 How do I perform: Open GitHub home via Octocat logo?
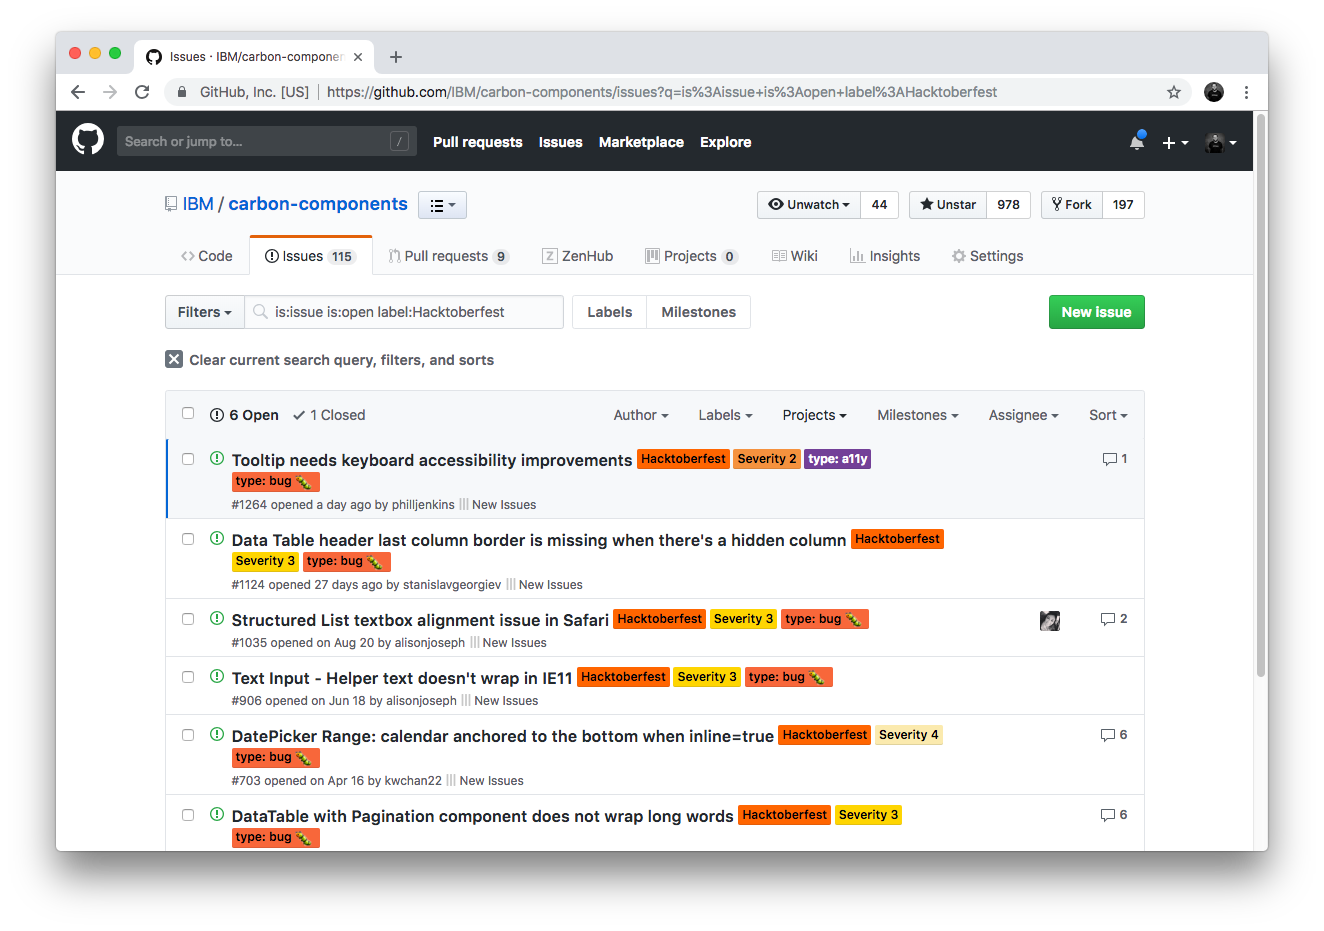tap(88, 140)
